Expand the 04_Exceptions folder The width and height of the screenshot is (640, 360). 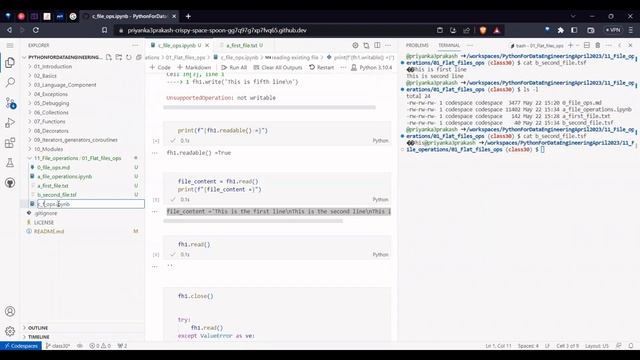click(x=51, y=94)
